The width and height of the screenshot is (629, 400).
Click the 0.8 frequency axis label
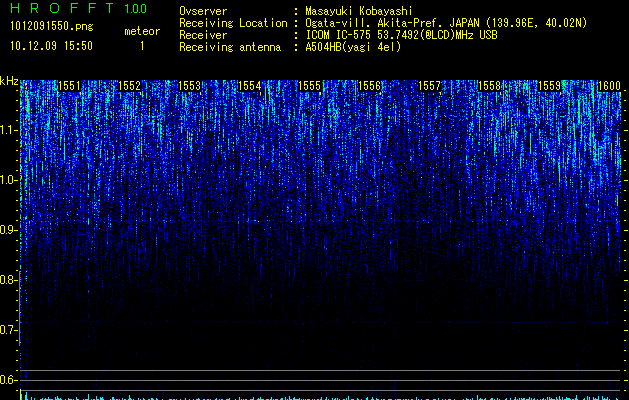tap(9, 280)
